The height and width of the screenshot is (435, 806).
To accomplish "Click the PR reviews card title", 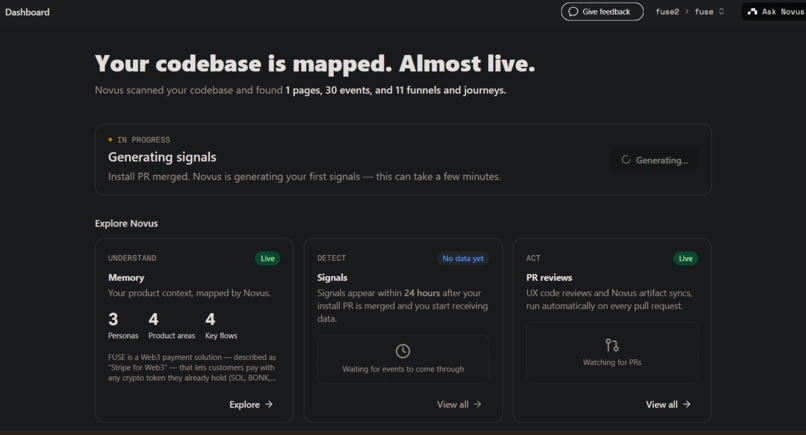I will point(549,278).
